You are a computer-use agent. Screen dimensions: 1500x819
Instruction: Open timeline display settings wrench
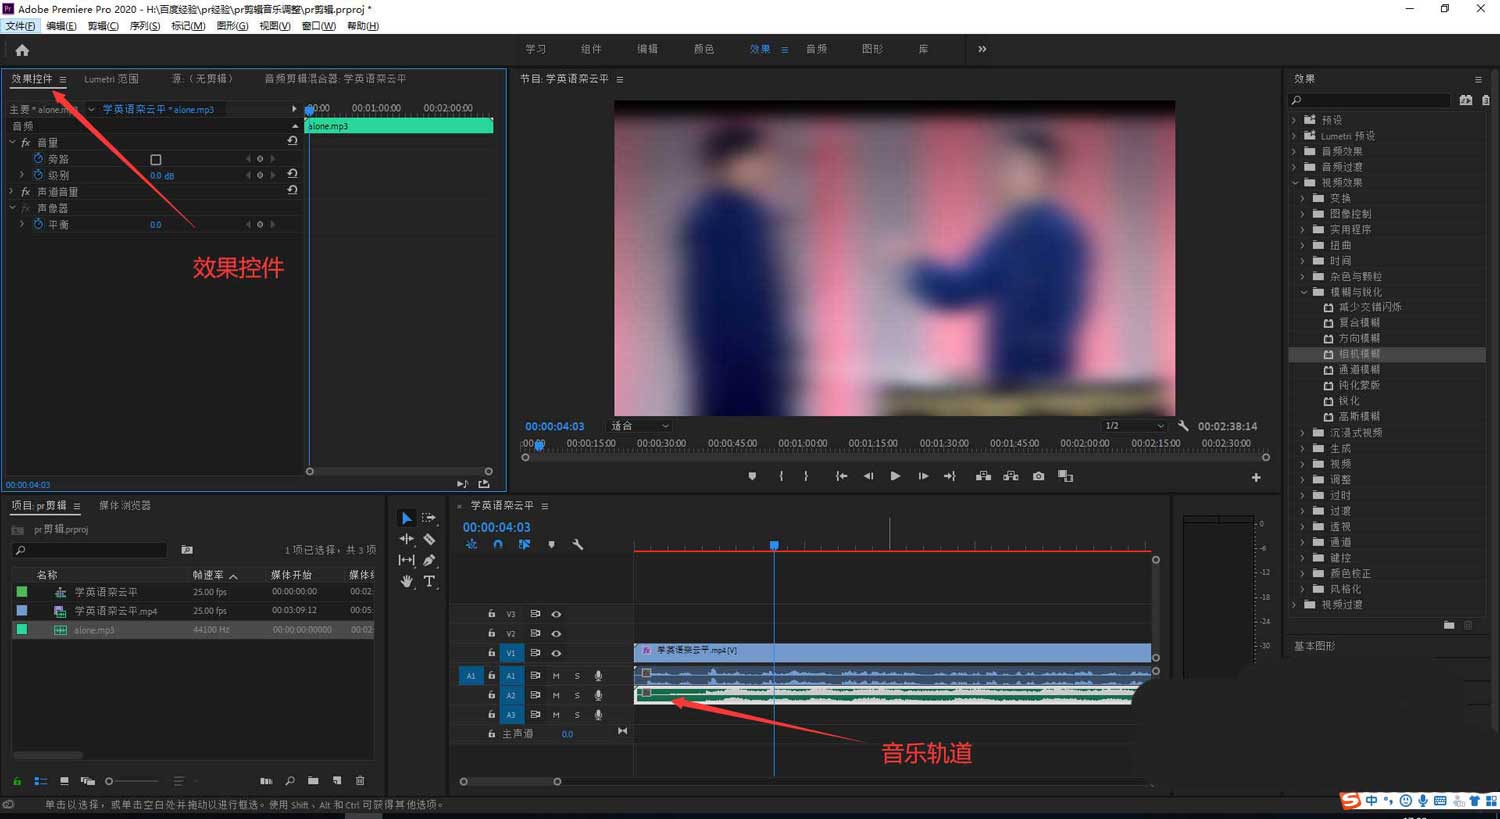click(x=577, y=545)
